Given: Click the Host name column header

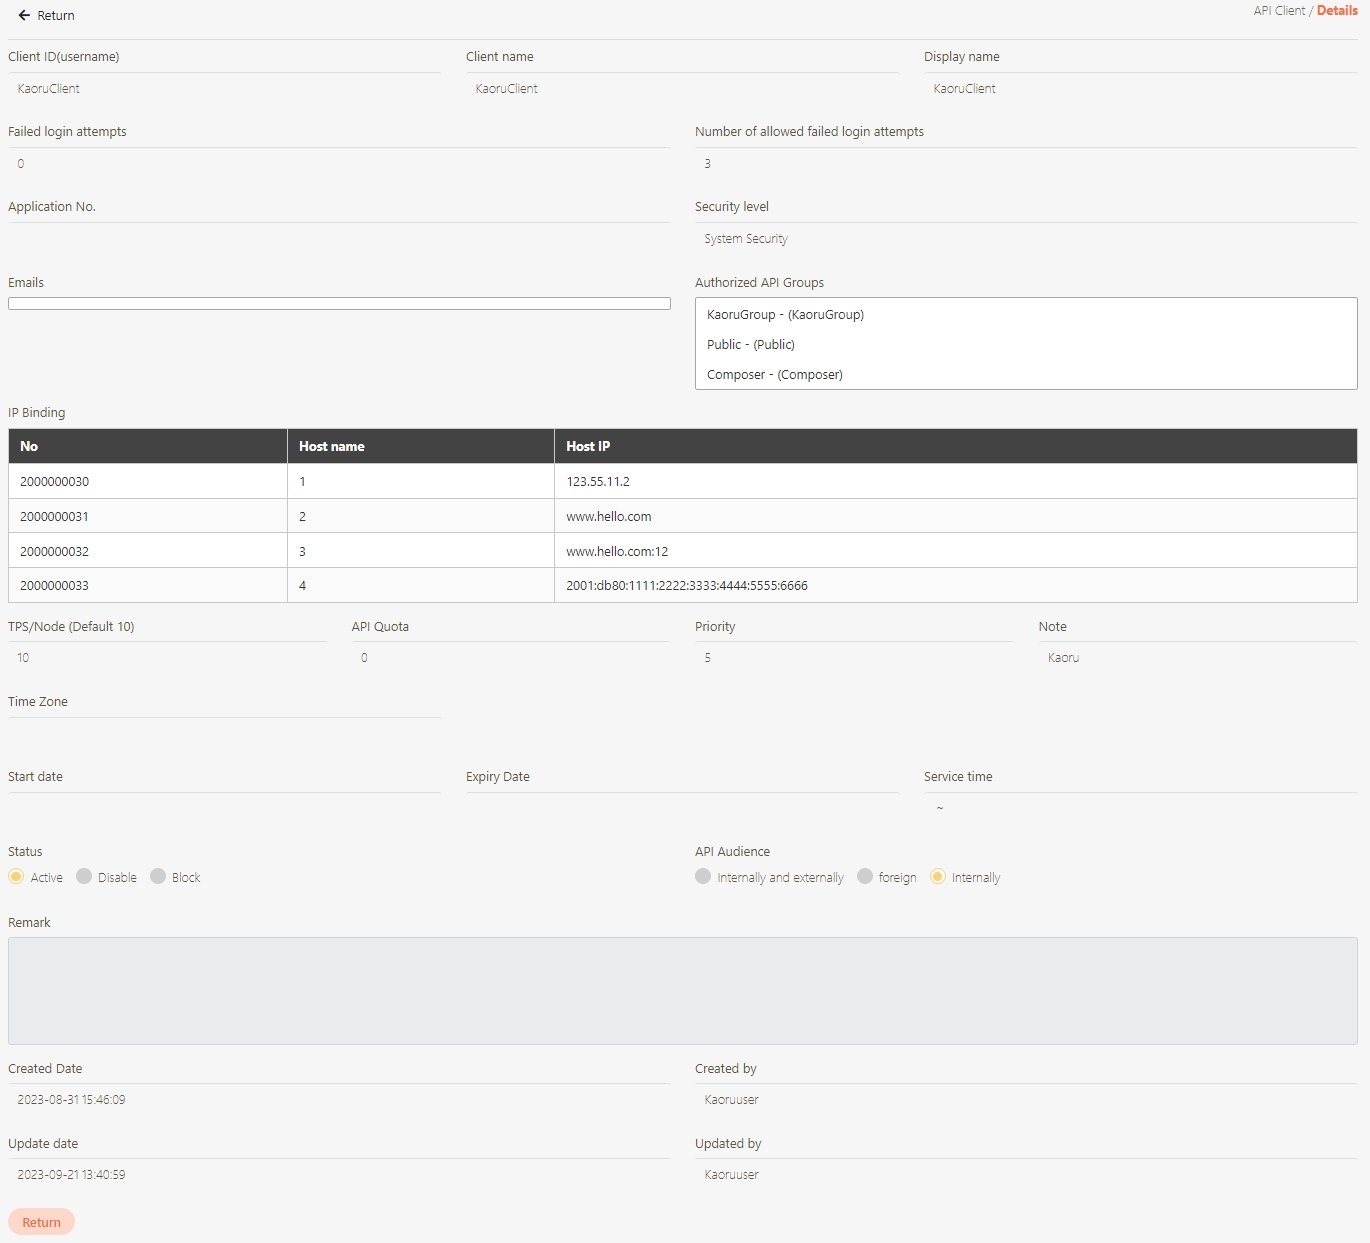Looking at the screenshot, I should 332,447.
